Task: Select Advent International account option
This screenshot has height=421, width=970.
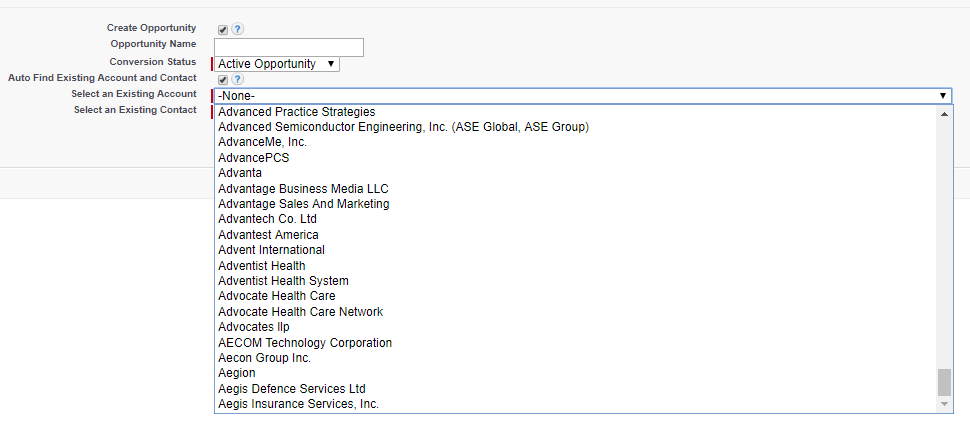Action: [x=271, y=250]
